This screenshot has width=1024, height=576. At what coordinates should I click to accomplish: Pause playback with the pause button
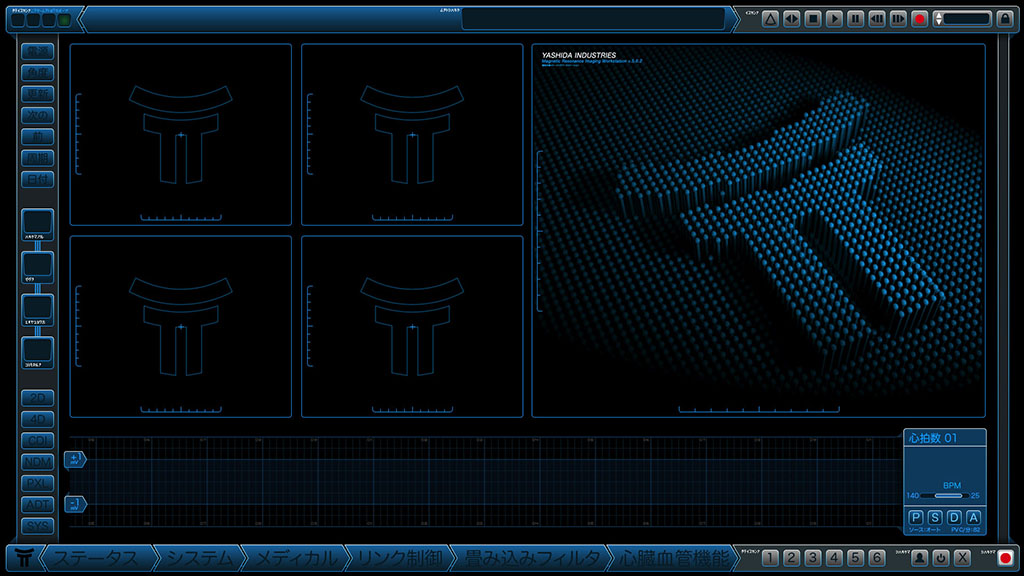(x=856, y=19)
